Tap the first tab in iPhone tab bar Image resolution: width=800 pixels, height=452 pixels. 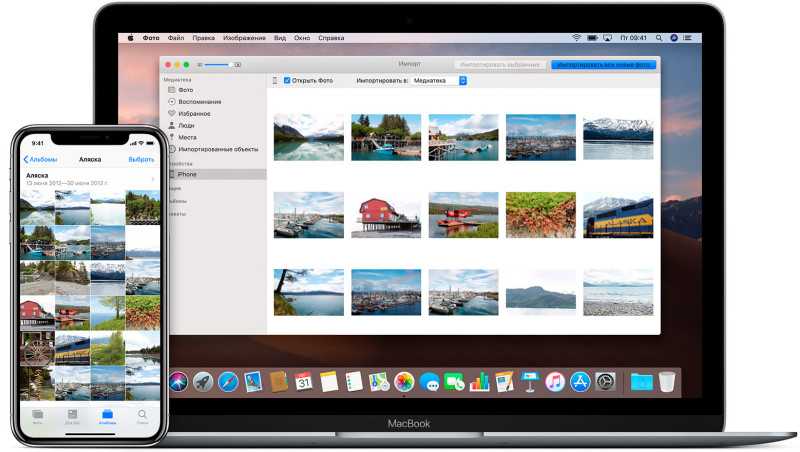[x=38, y=416]
